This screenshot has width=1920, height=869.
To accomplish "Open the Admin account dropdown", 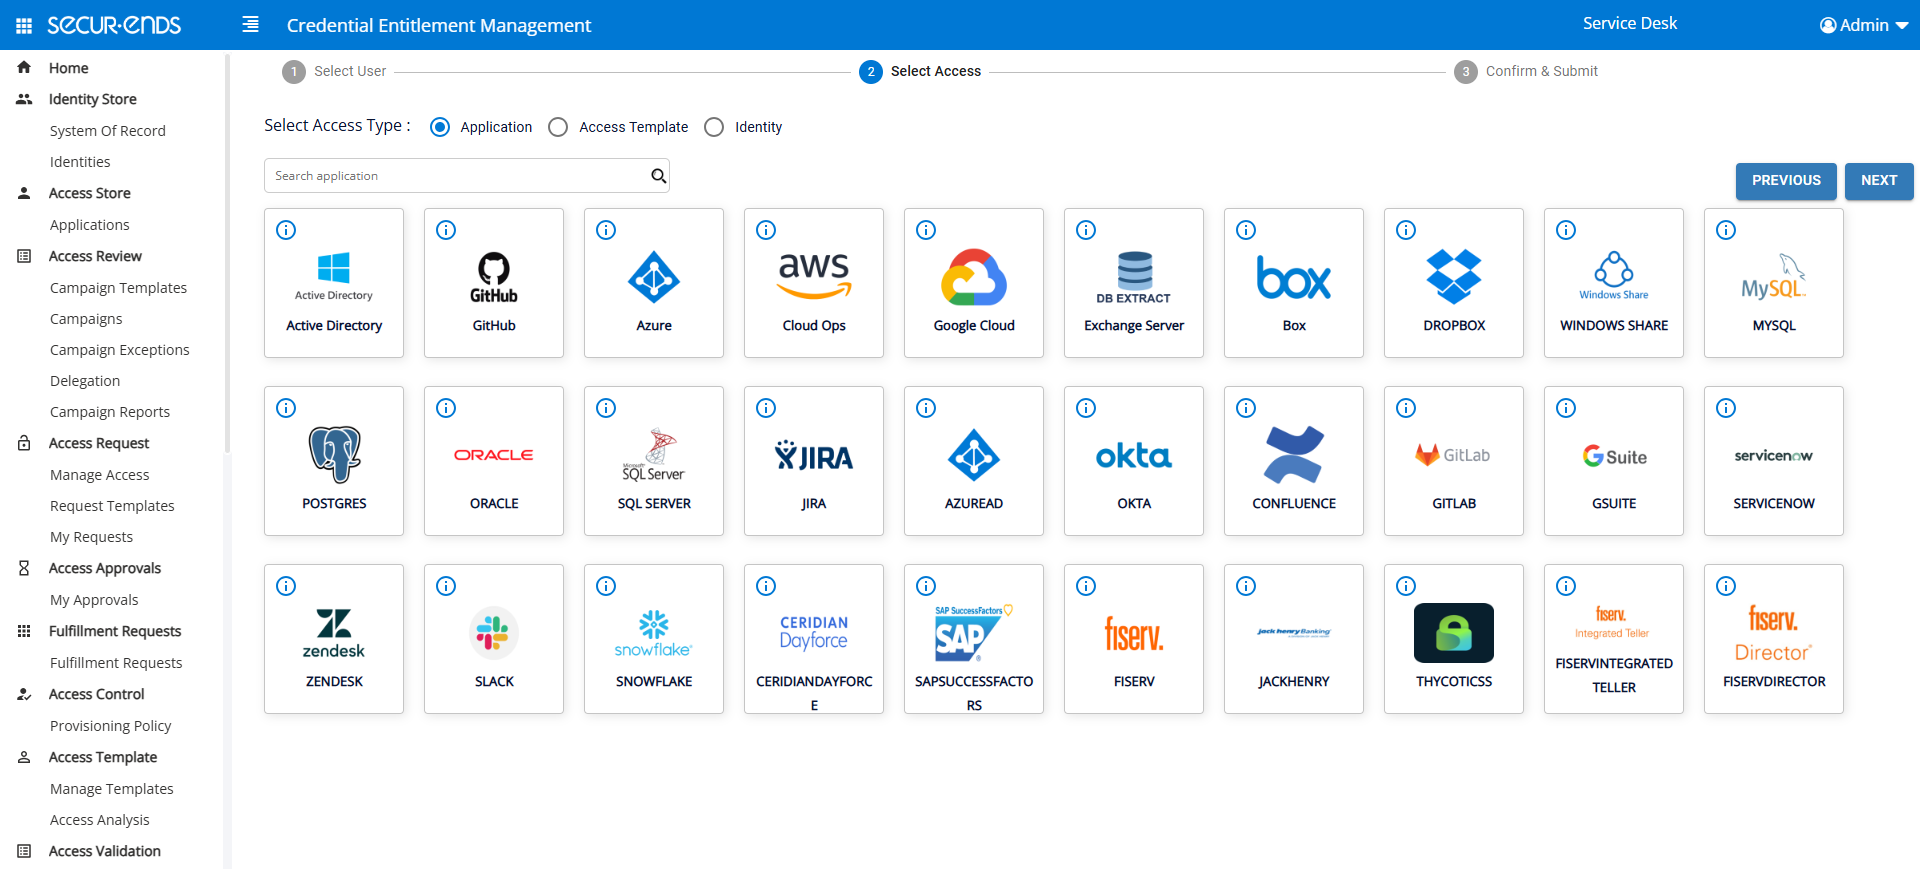I will pyautogui.click(x=1864, y=25).
